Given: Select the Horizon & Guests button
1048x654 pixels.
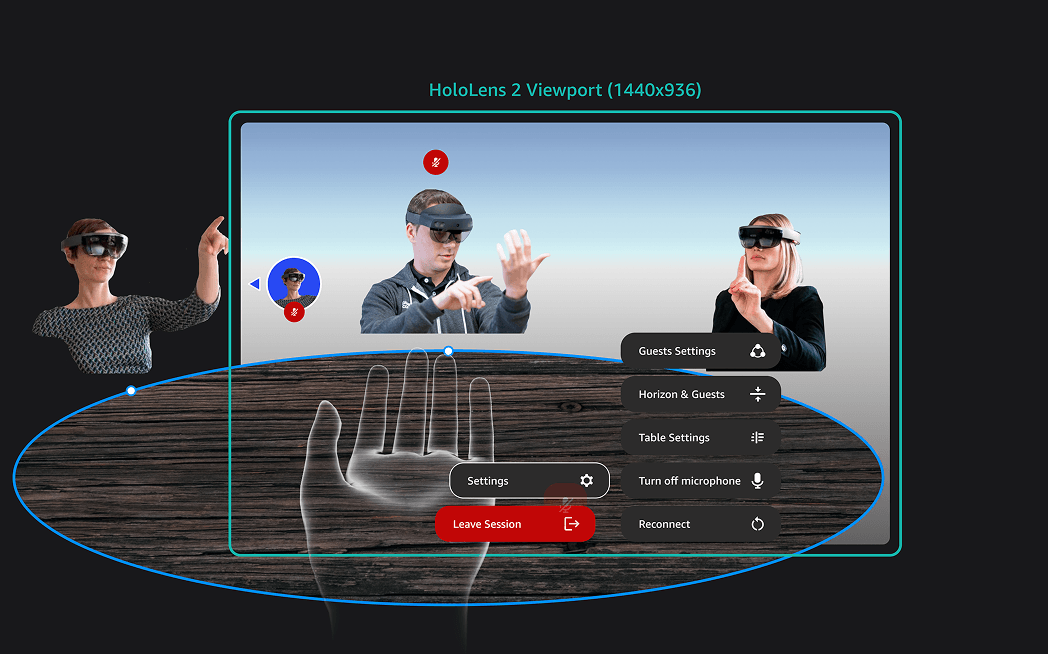Looking at the screenshot, I should (x=700, y=394).
